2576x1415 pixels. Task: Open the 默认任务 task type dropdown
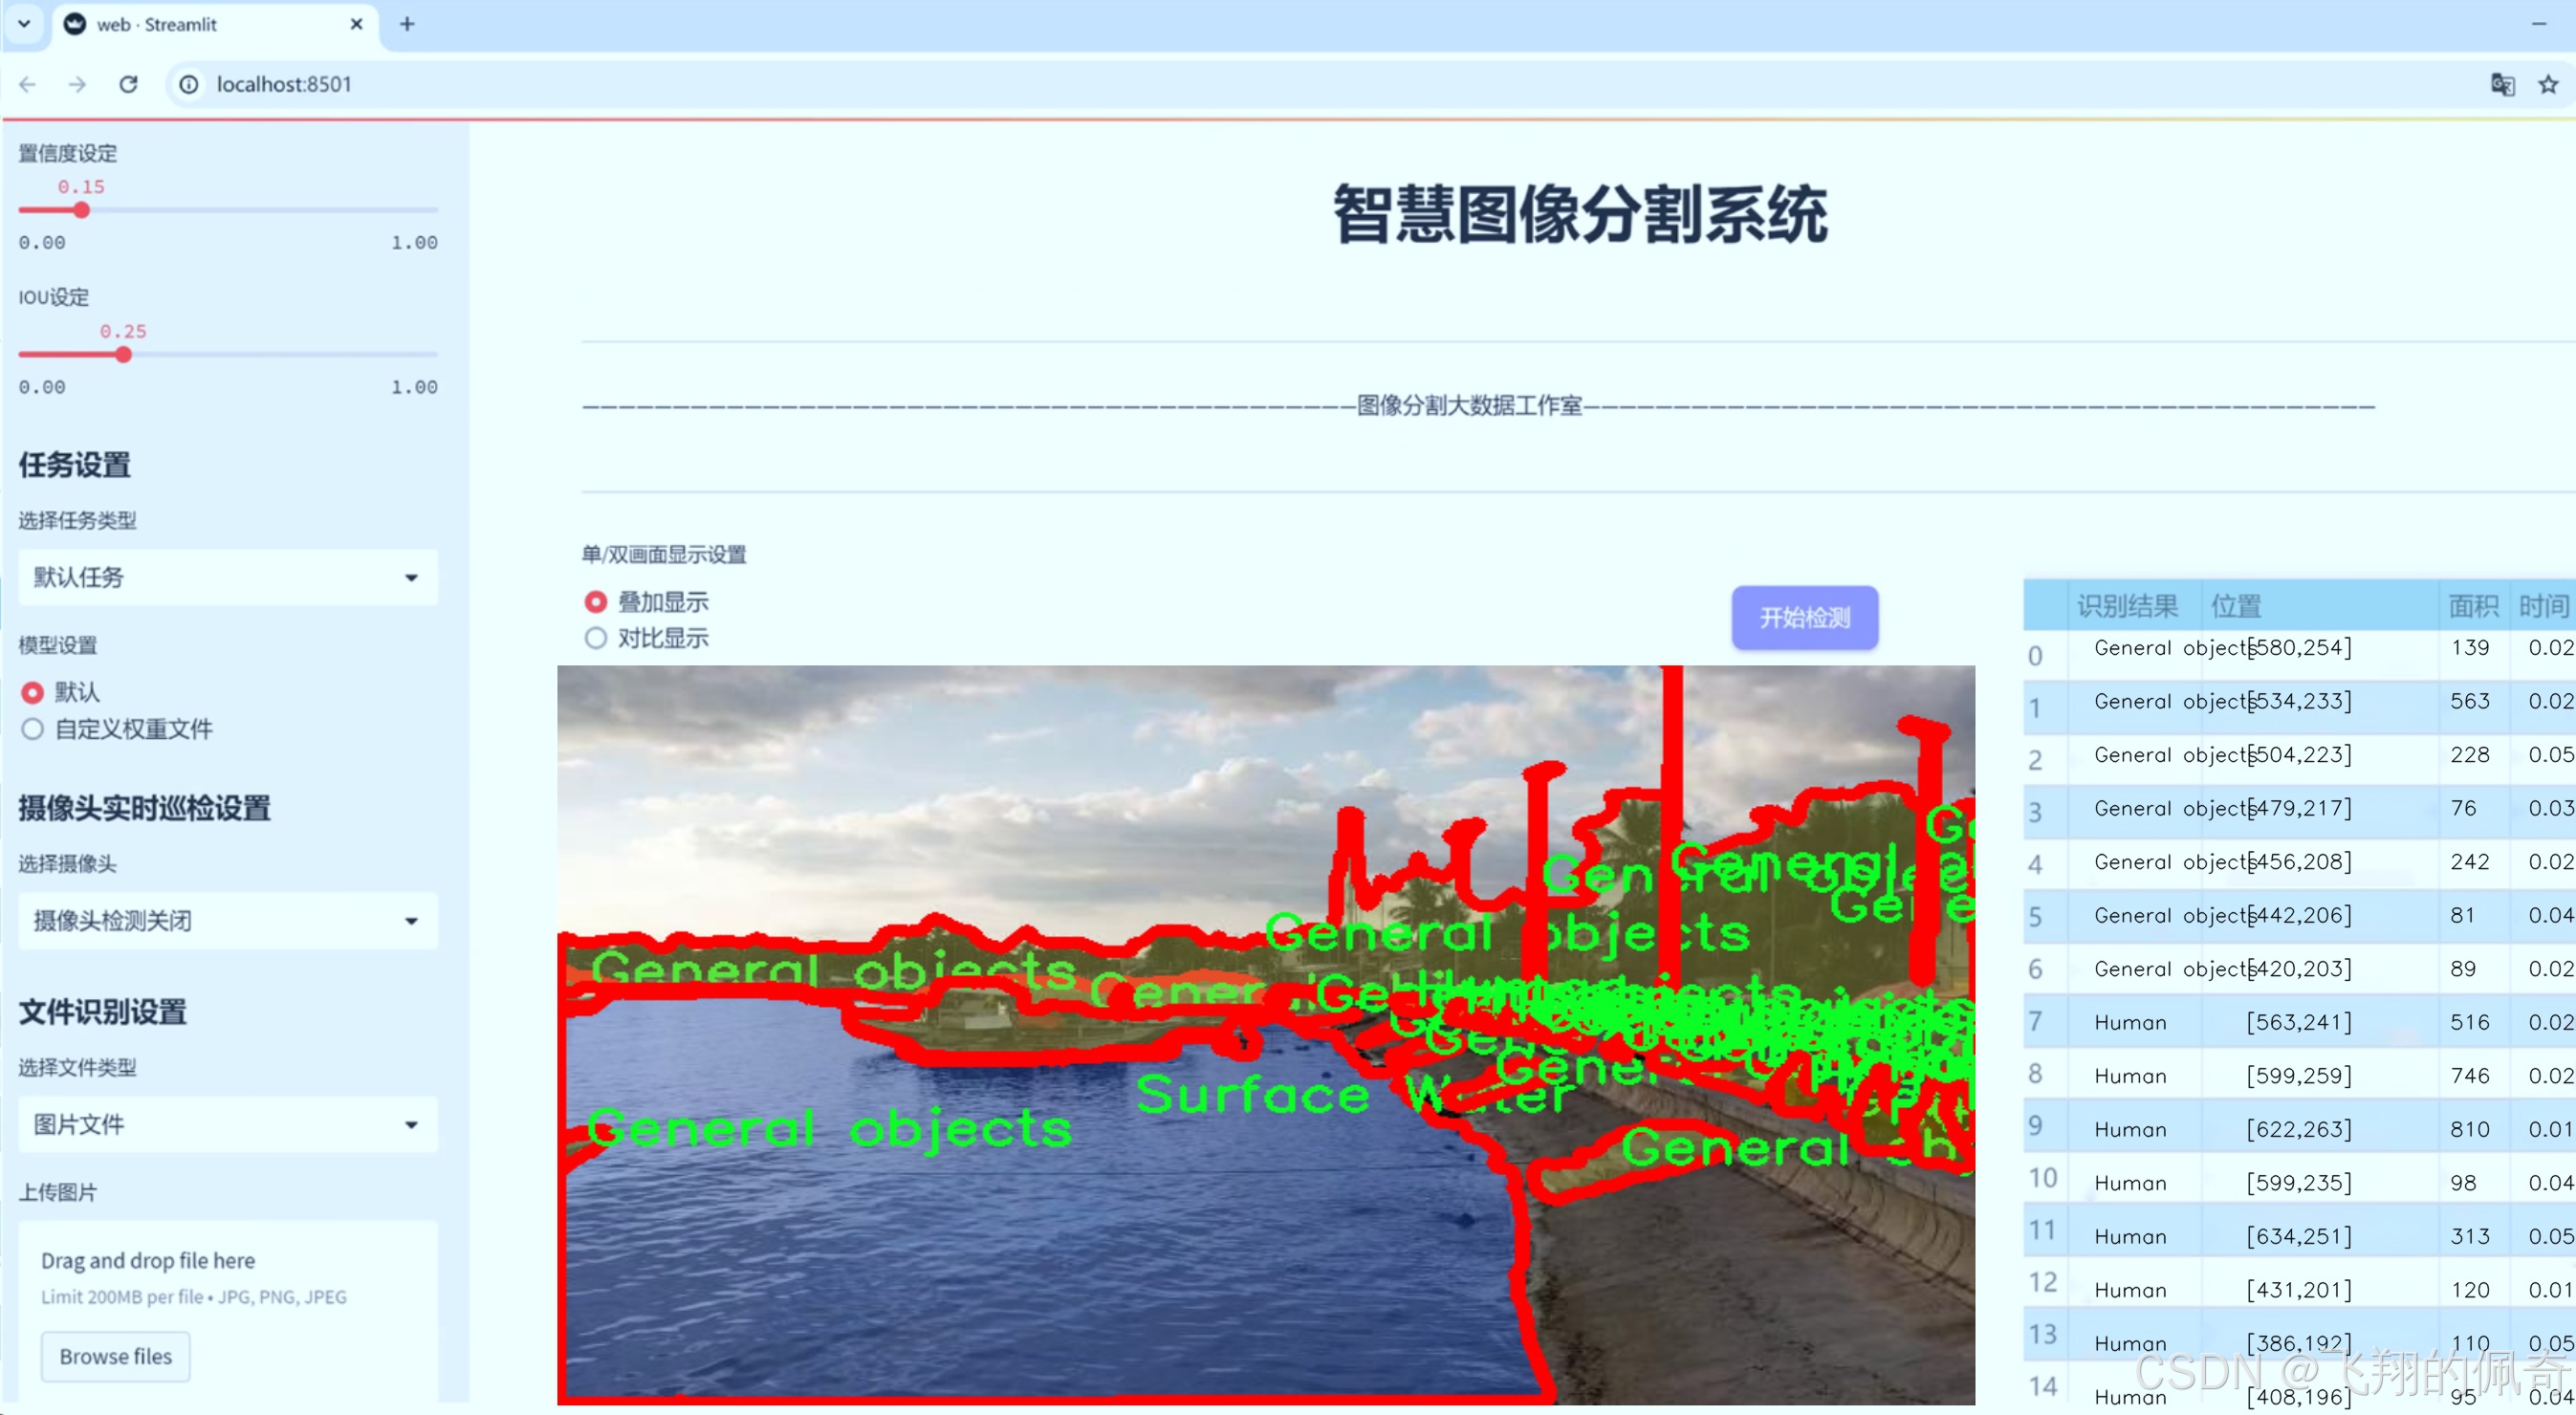228,577
